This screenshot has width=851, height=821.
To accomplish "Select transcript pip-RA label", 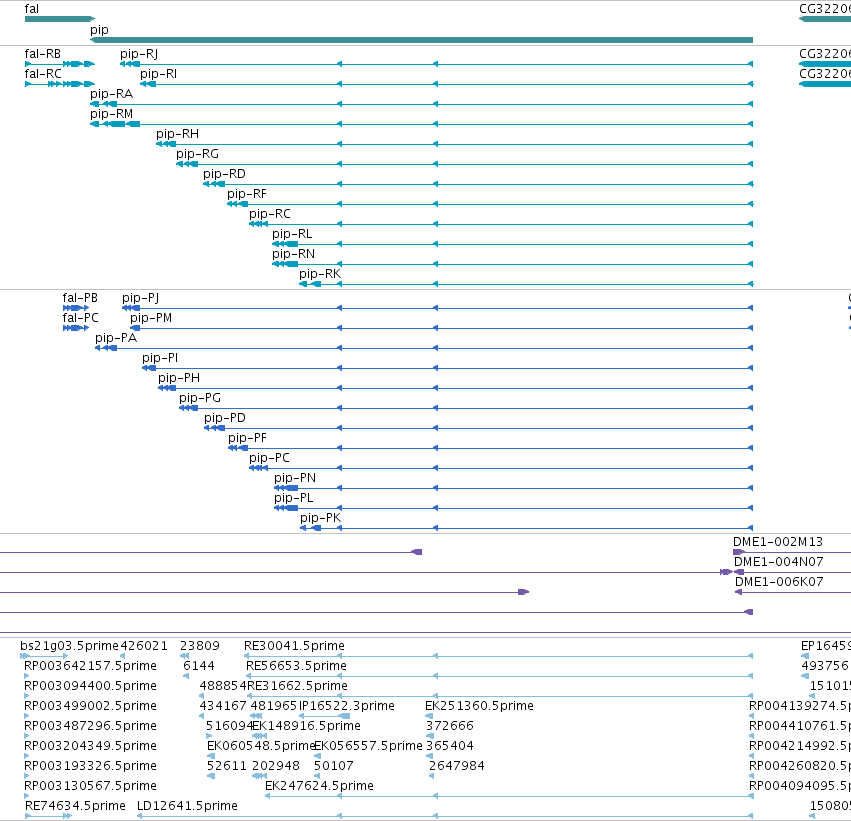I will tap(111, 94).
